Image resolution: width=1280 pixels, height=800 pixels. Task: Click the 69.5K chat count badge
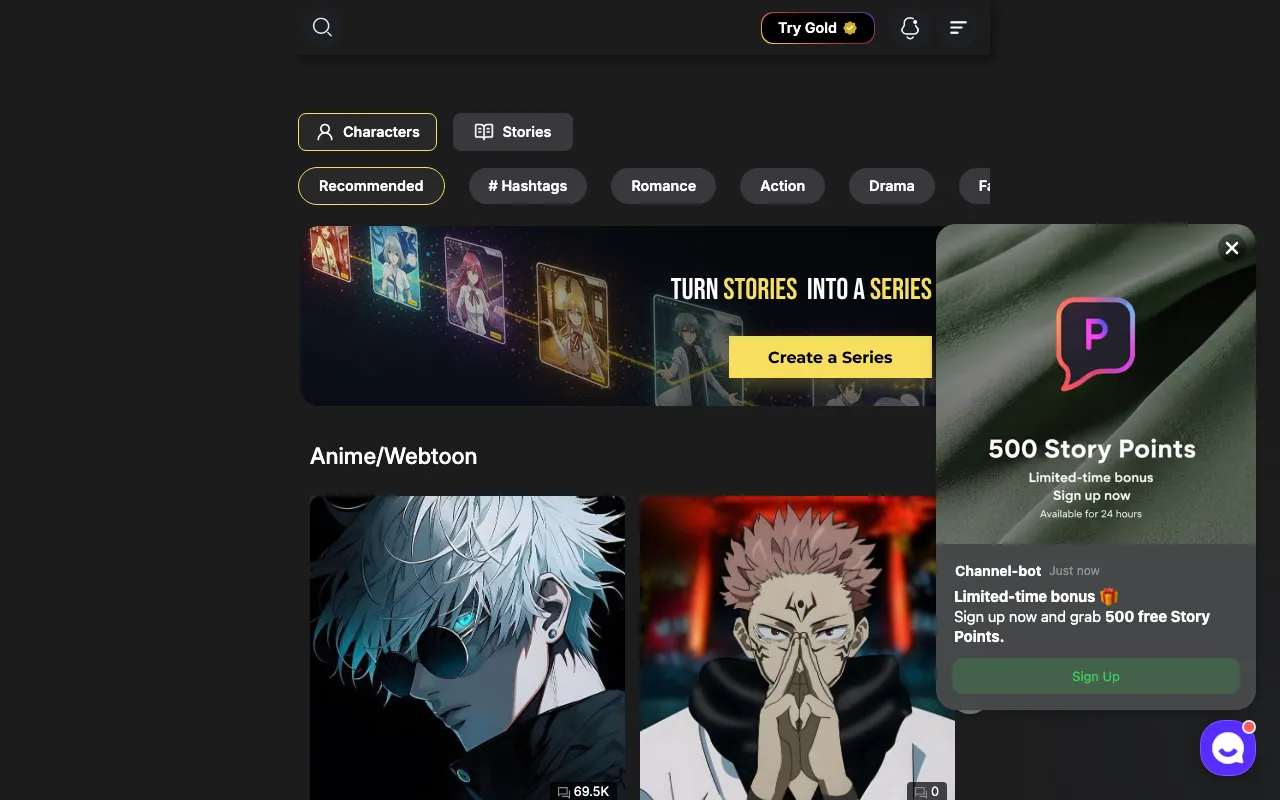(x=583, y=791)
